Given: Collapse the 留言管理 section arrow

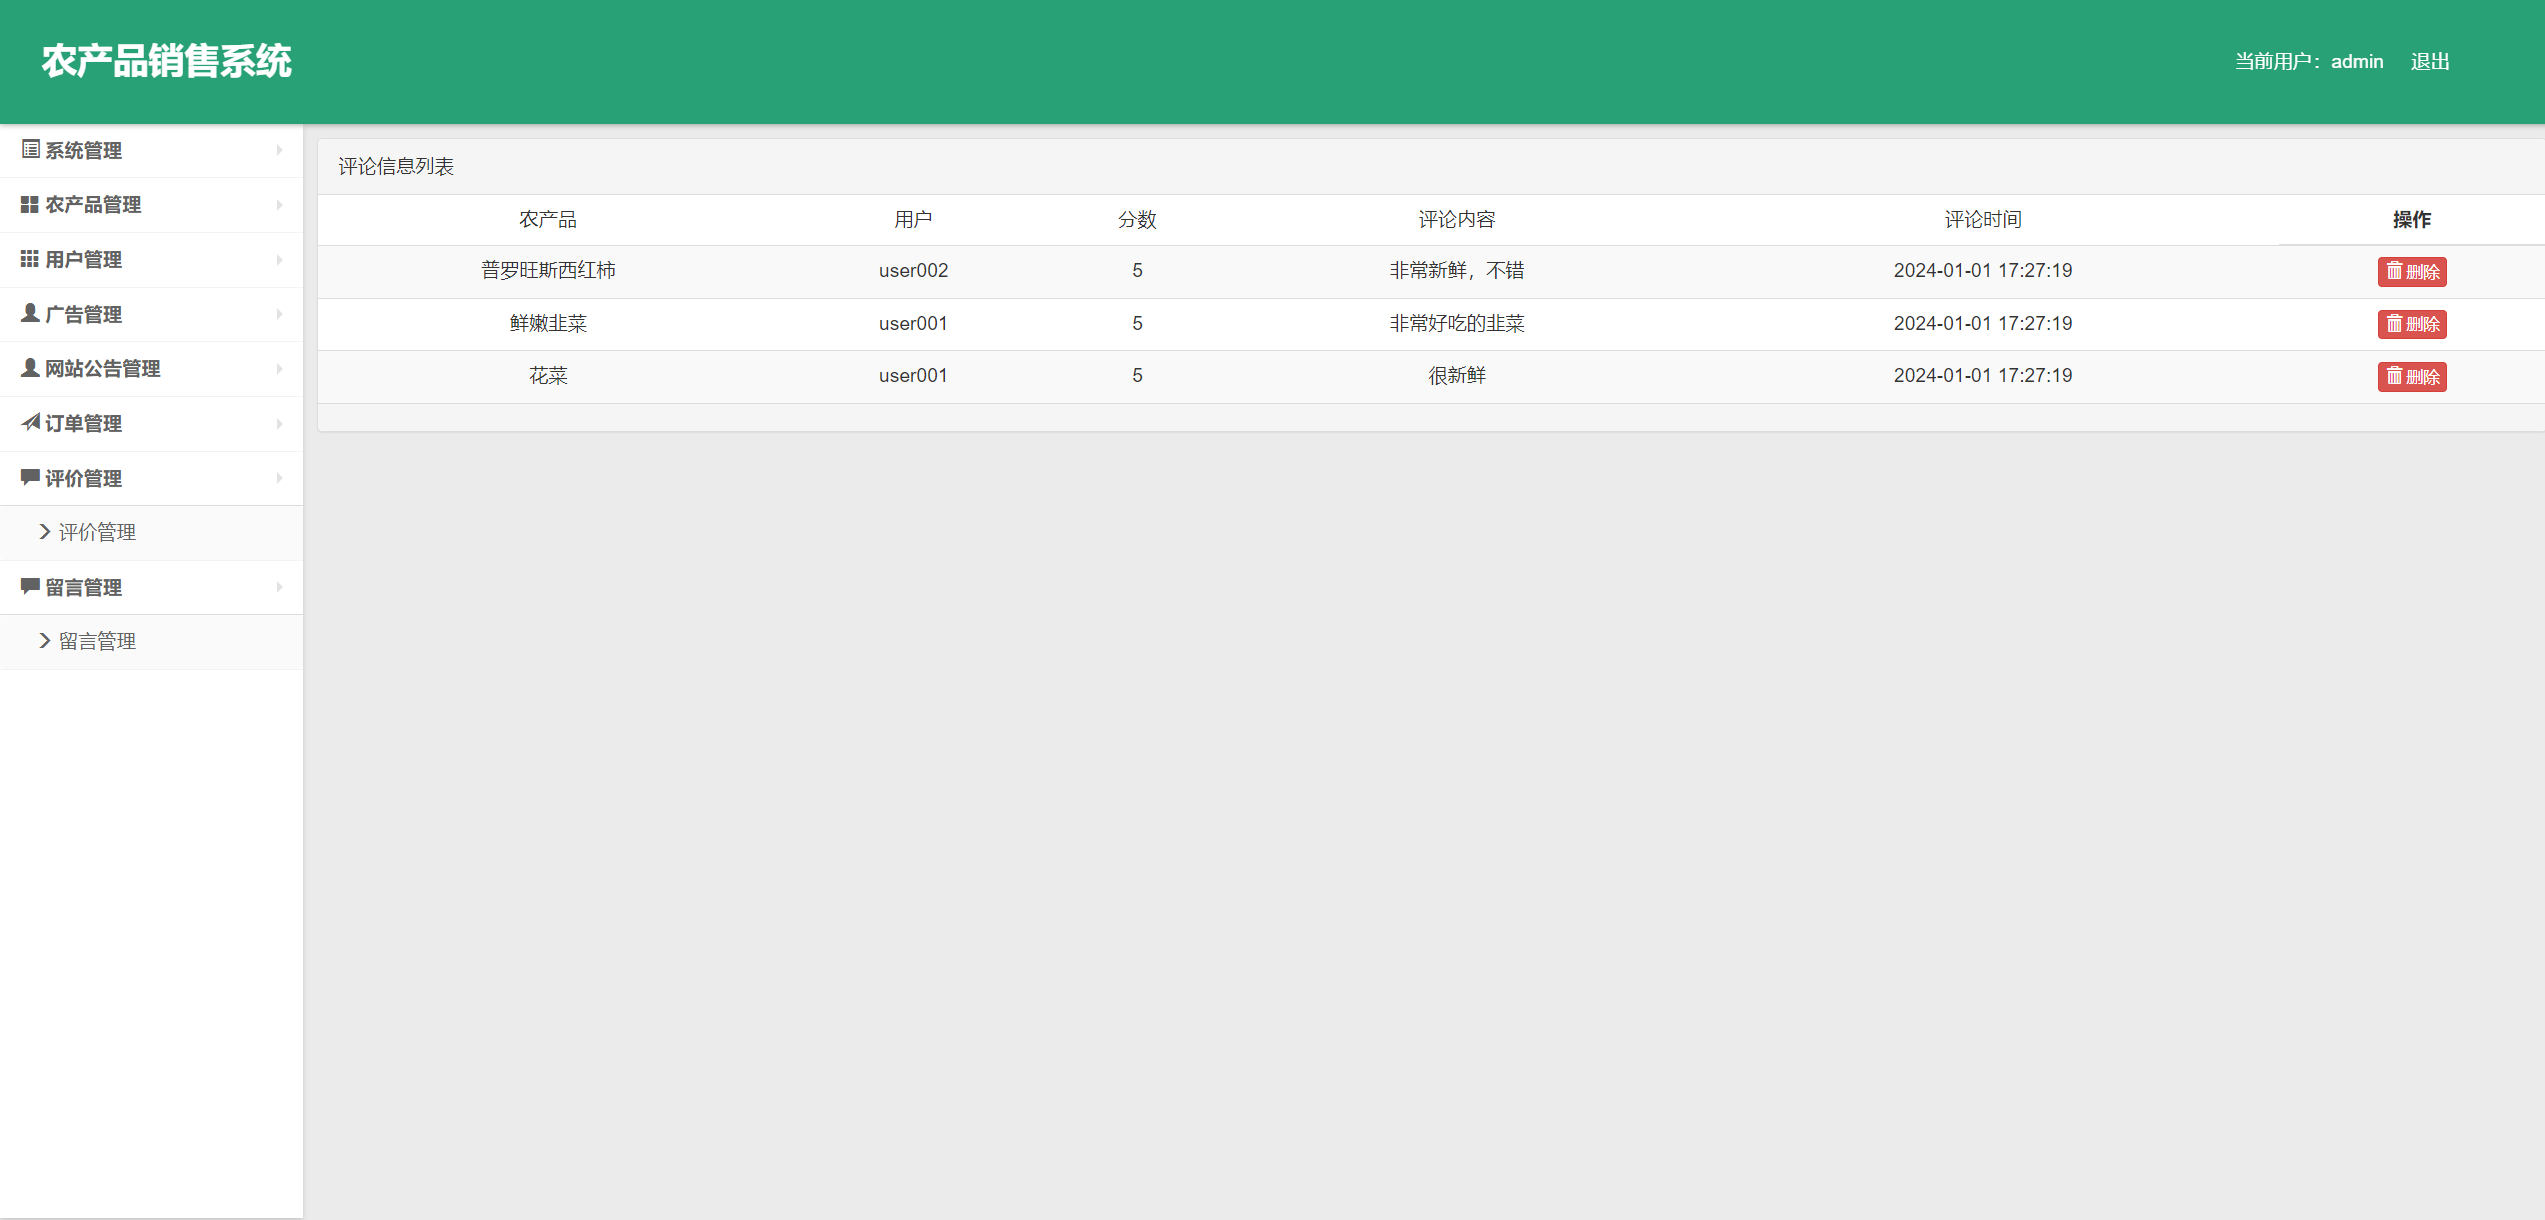Looking at the screenshot, I should click(279, 587).
